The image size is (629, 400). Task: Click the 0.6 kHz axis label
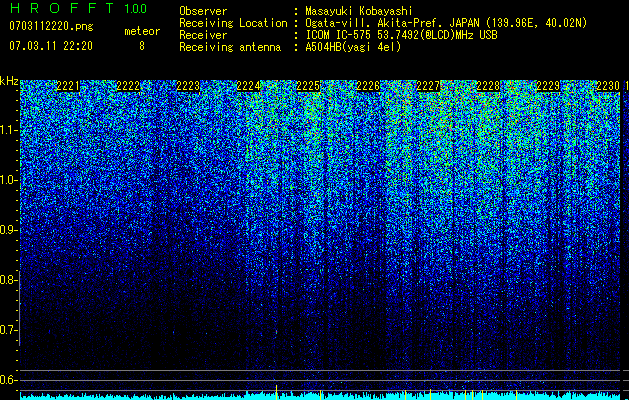[x=9, y=380]
